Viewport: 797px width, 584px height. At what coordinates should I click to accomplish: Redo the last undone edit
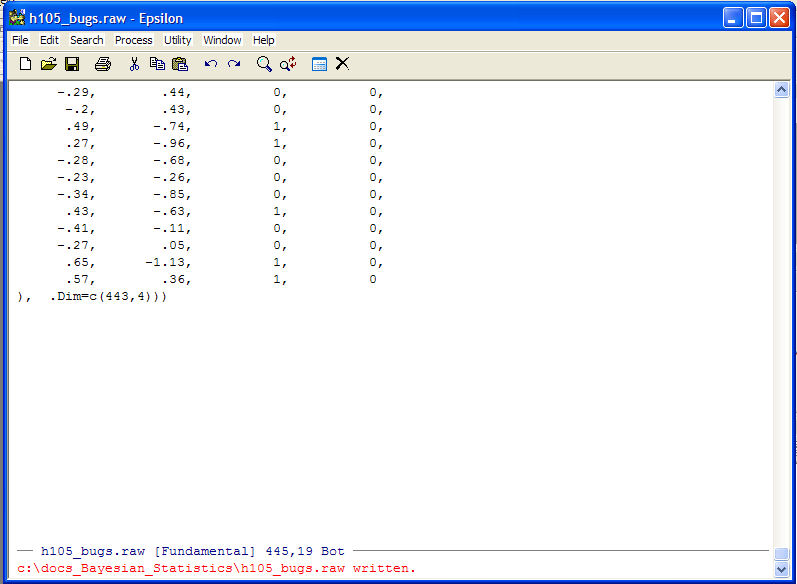234,64
